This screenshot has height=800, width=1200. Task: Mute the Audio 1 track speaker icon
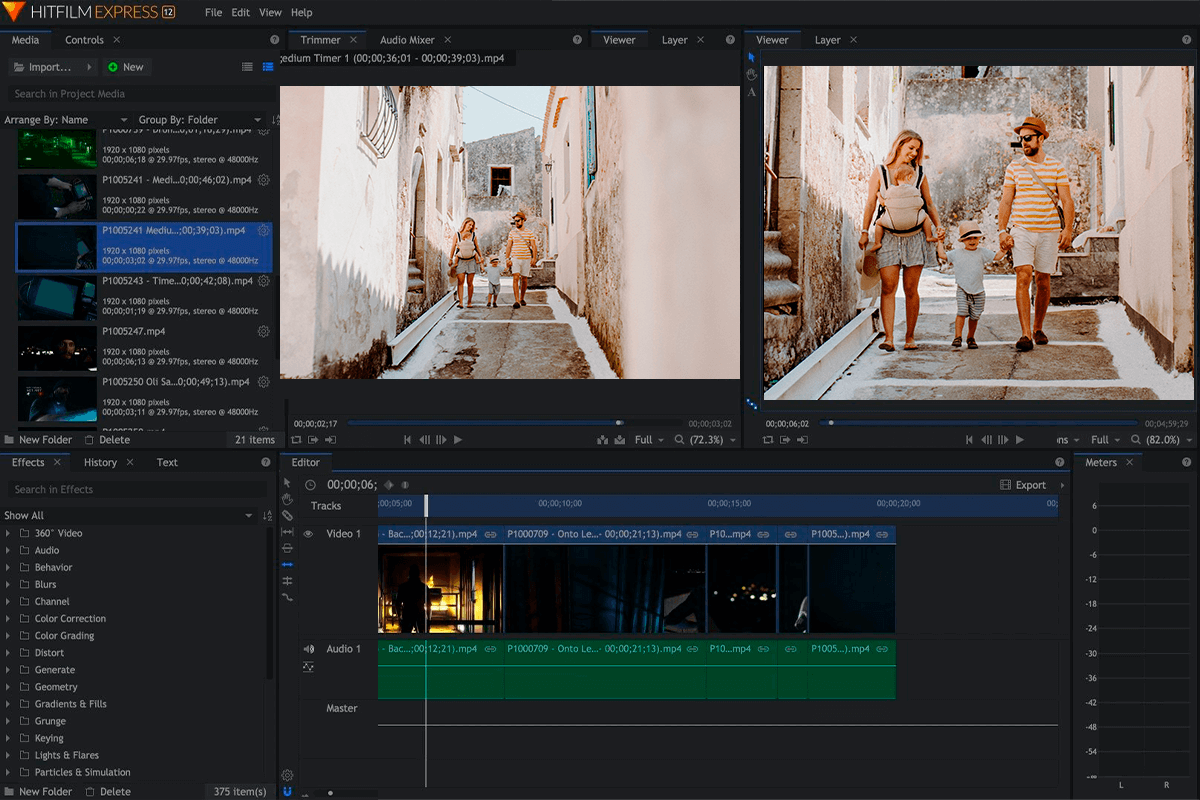(x=307, y=647)
